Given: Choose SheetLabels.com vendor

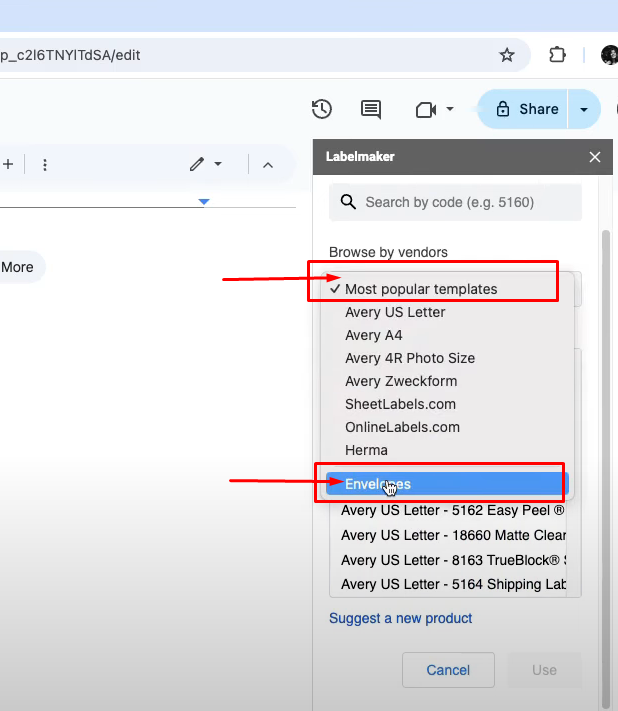Looking at the screenshot, I should tap(447, 404).
